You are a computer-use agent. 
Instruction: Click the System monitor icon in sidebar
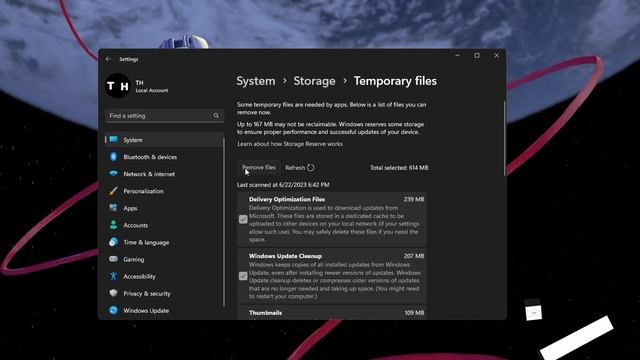click(113, 140)
